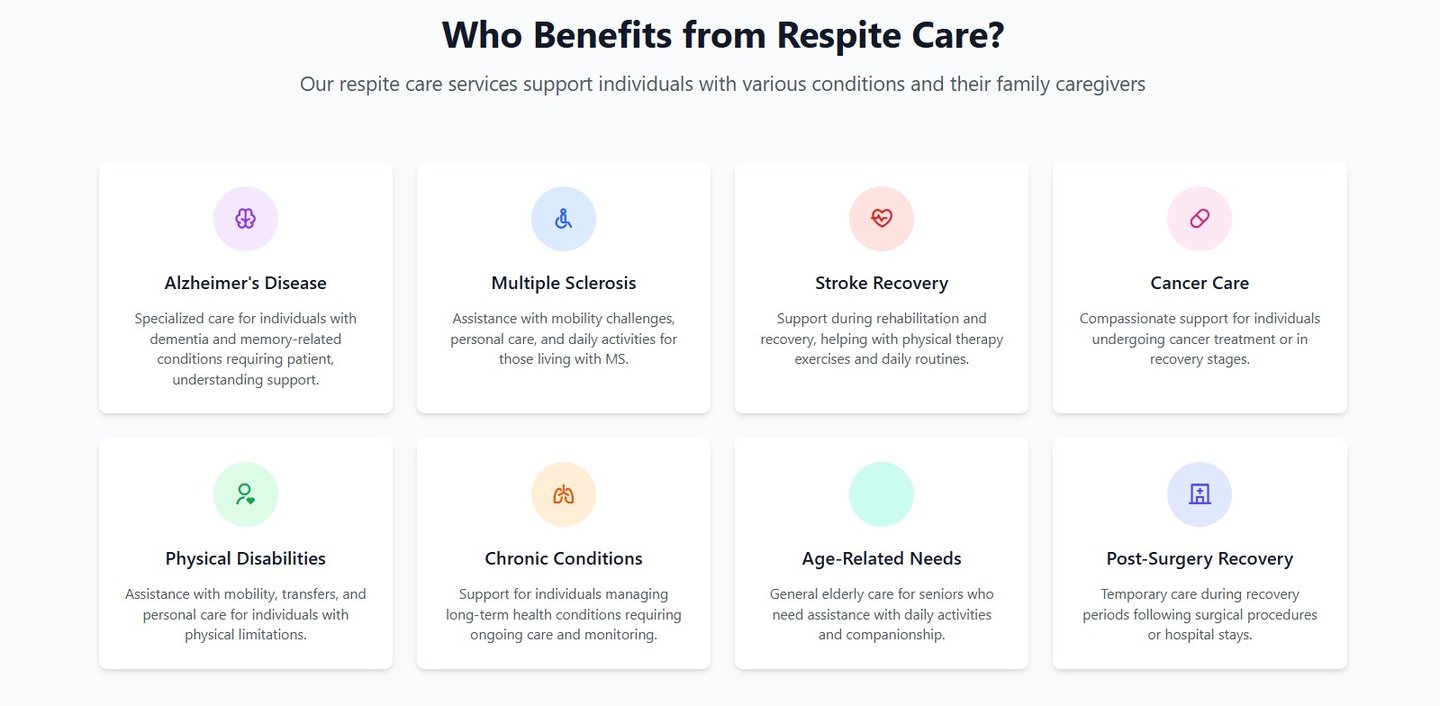Viewport: 1440px width, 706px height.
Task: Click the orange lungs Chronic Conditions icon
Action: point(564,494)
